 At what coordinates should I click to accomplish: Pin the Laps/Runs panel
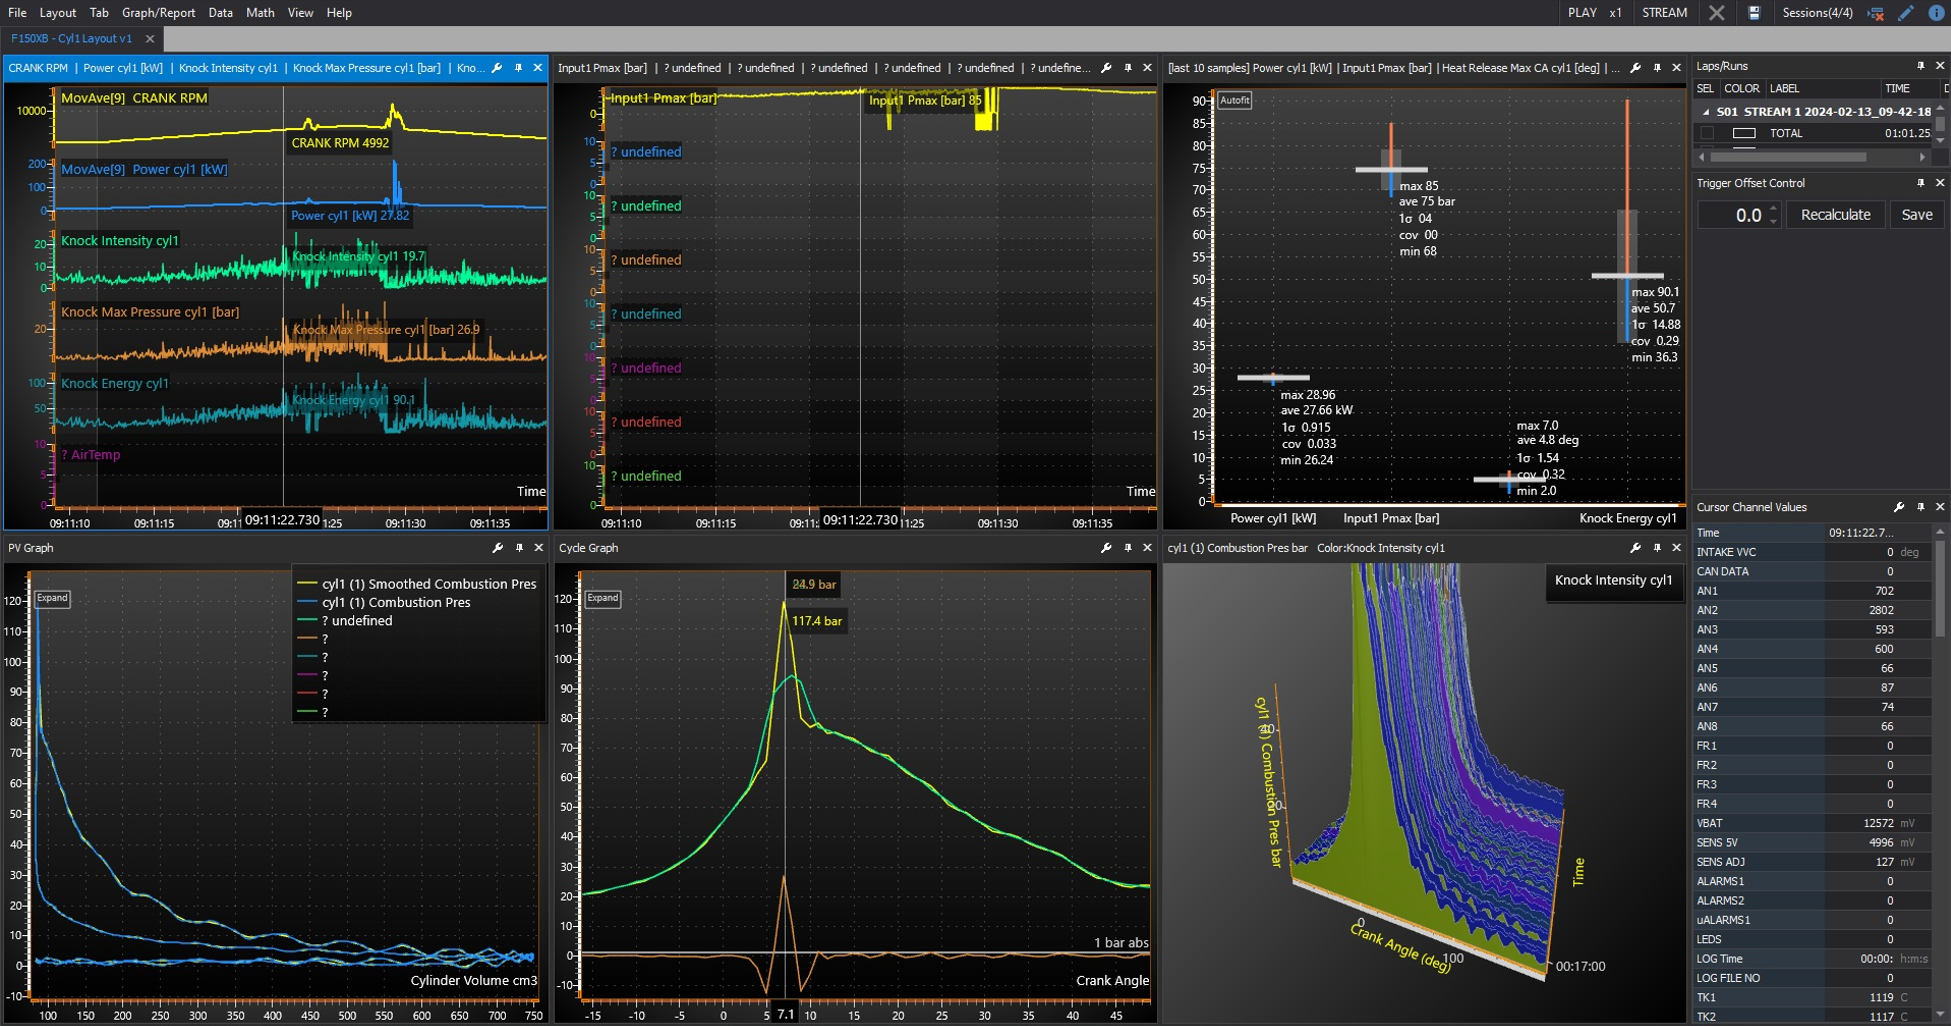coord(1920,66)
